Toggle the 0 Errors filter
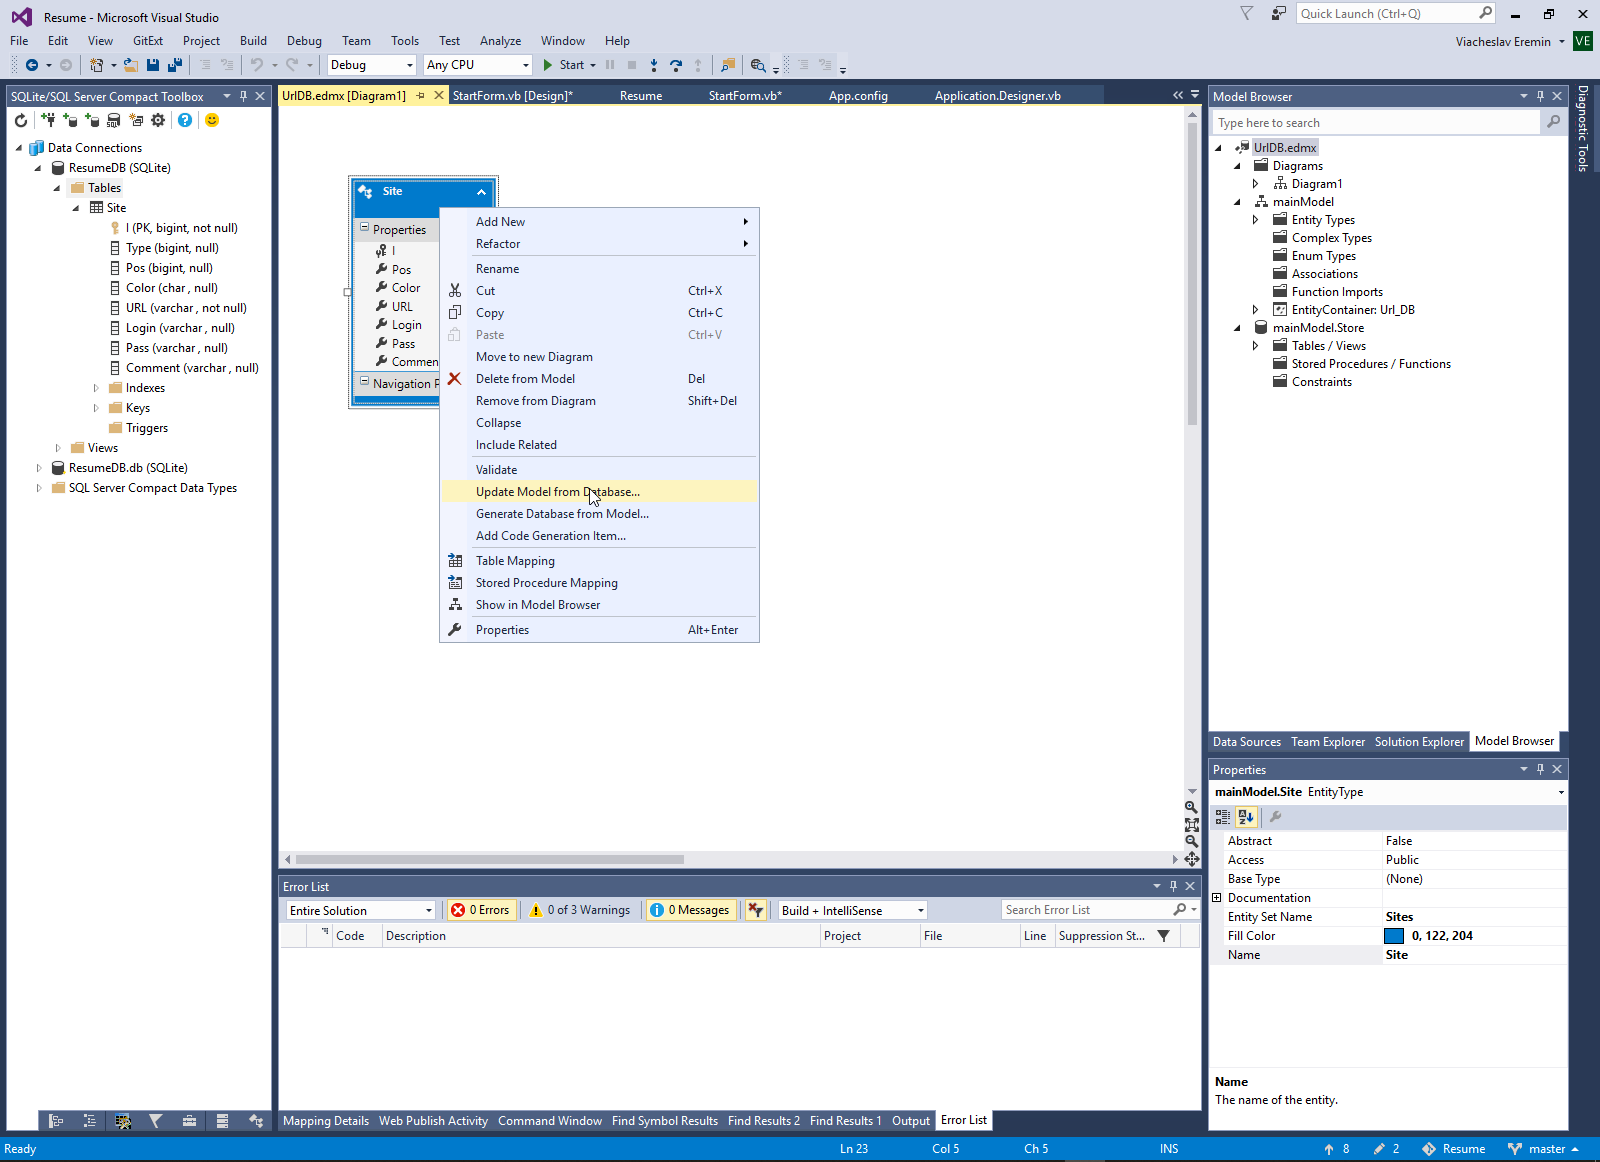The height and width of the screenshot is (1162, 1600). [481, 910]
